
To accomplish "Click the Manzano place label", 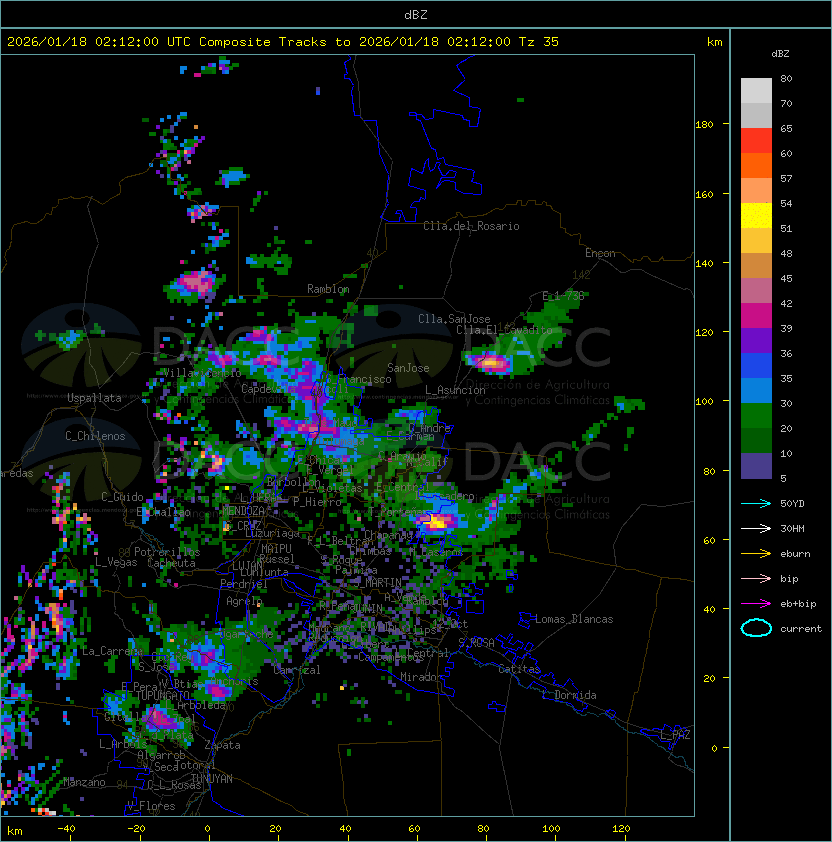I will tap(84, 782).
